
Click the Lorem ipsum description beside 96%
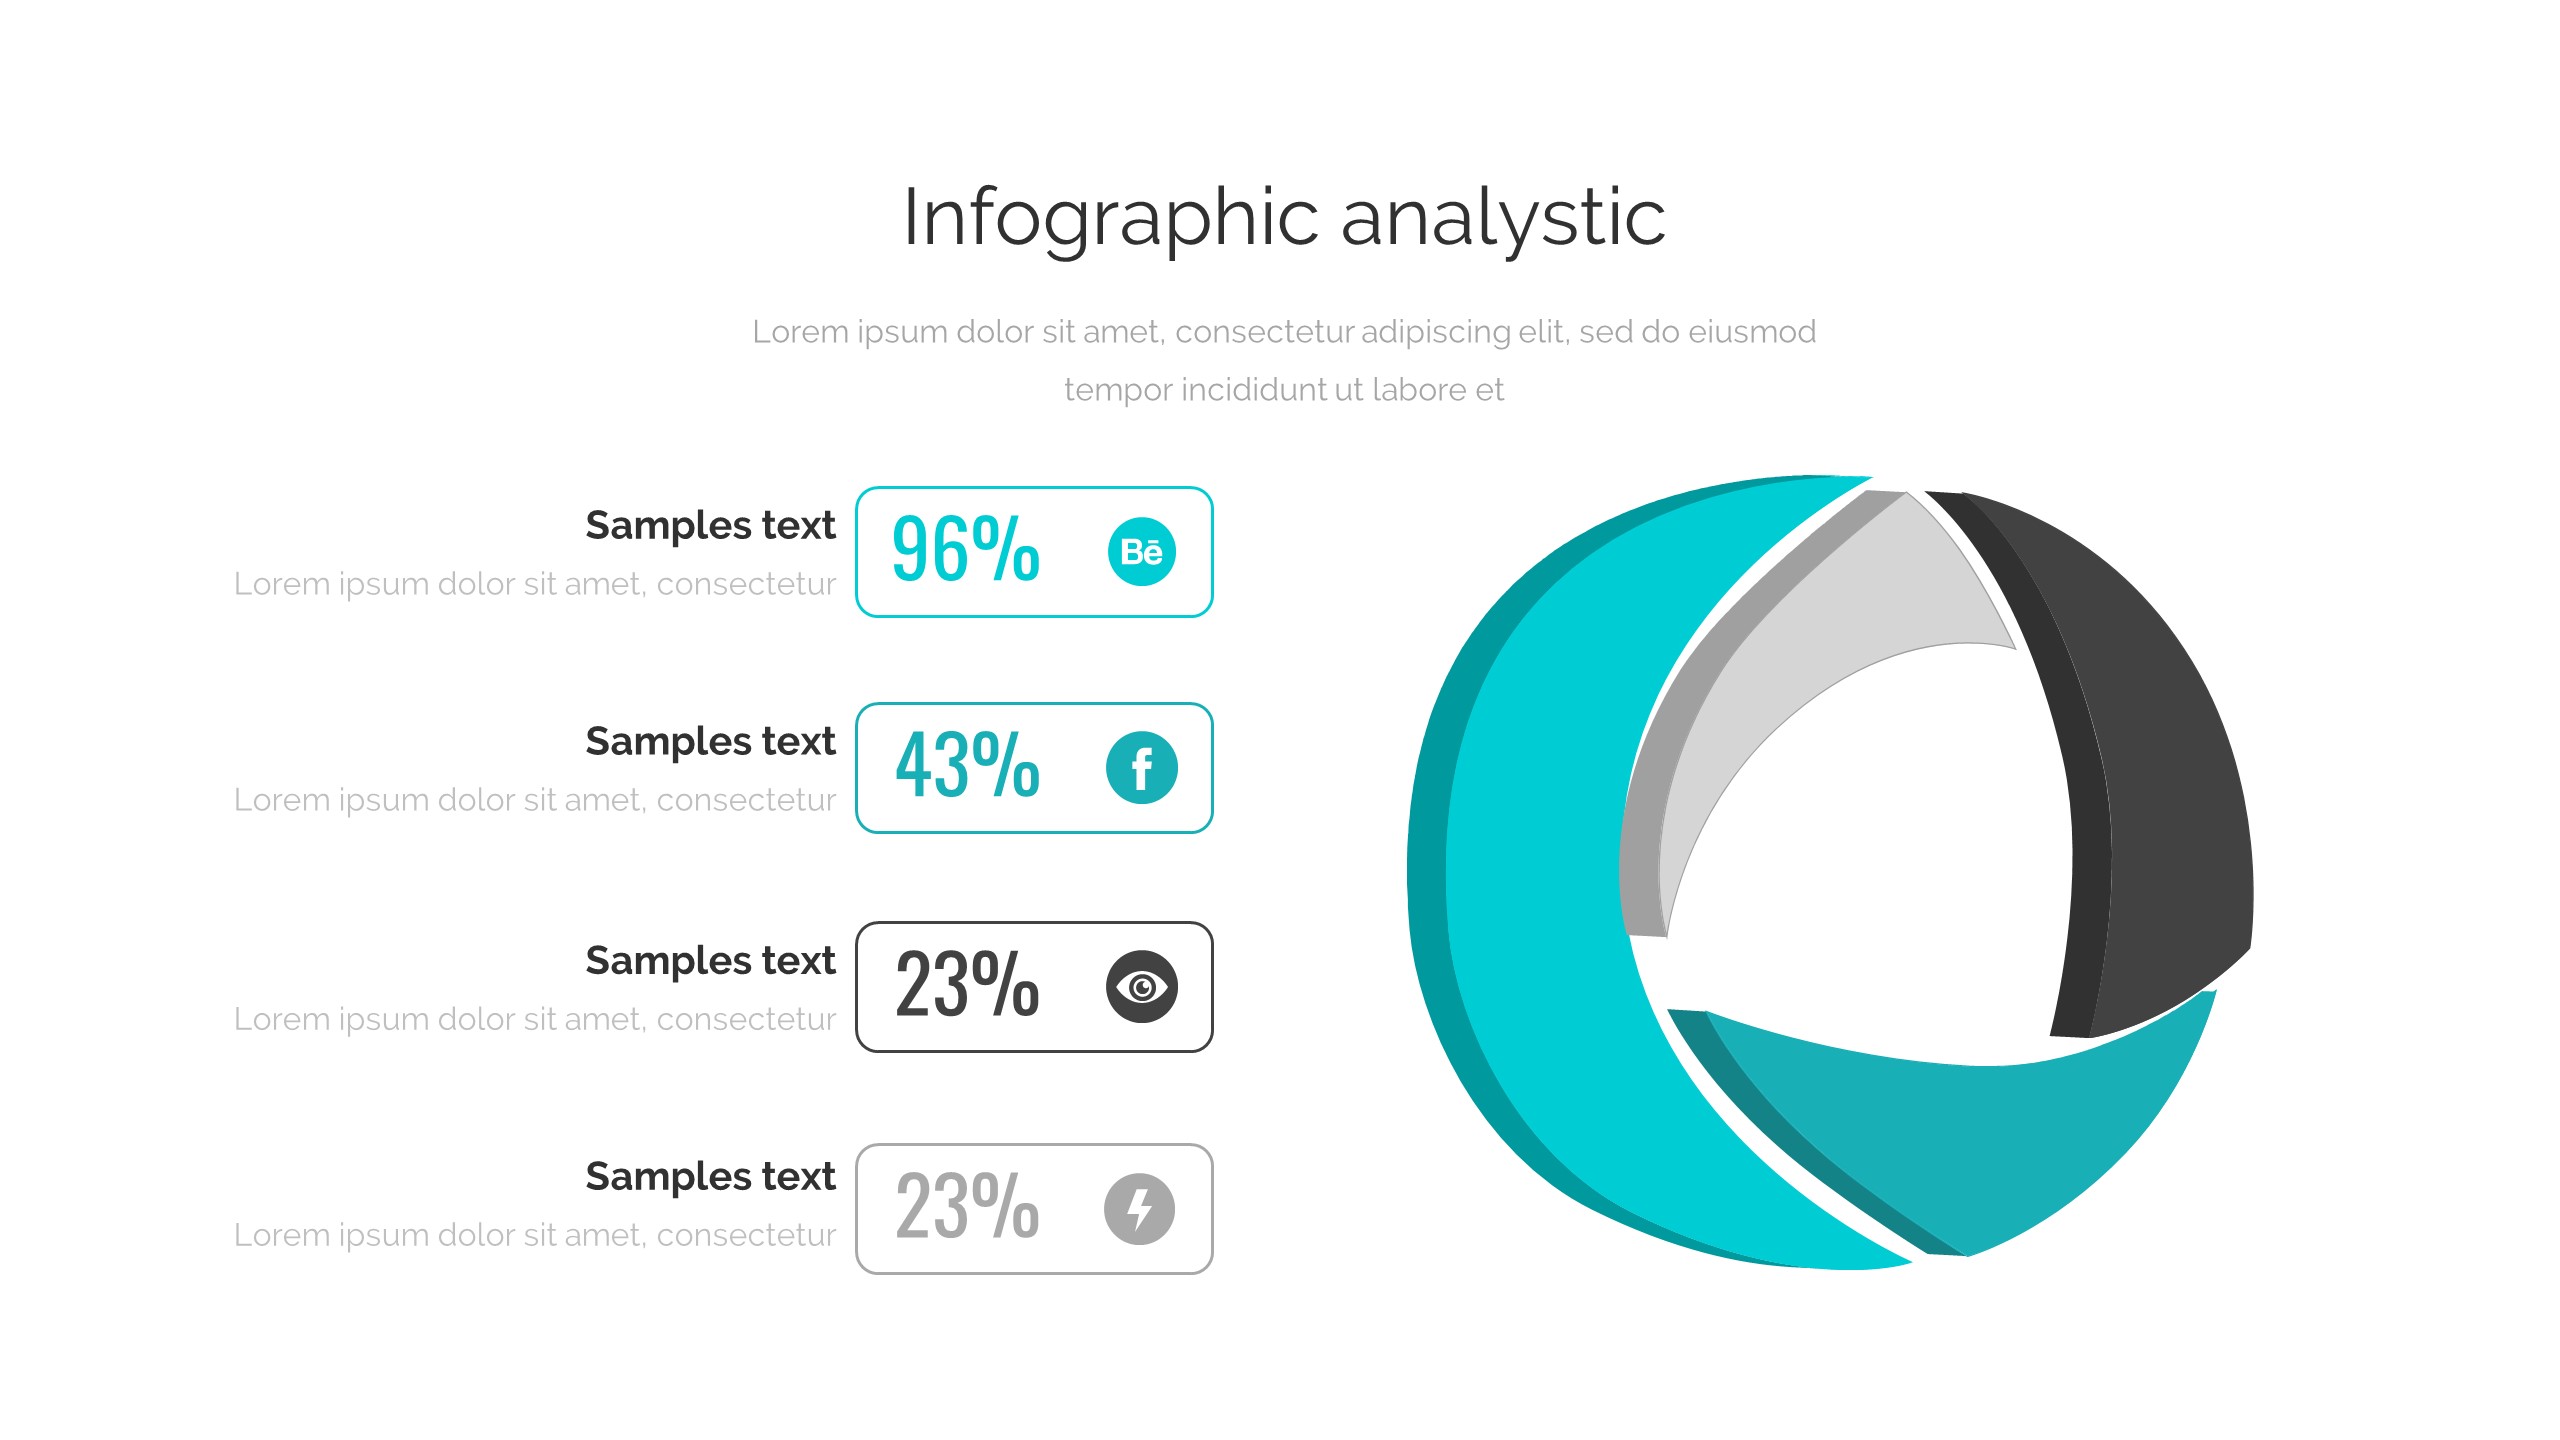(534, 584)
